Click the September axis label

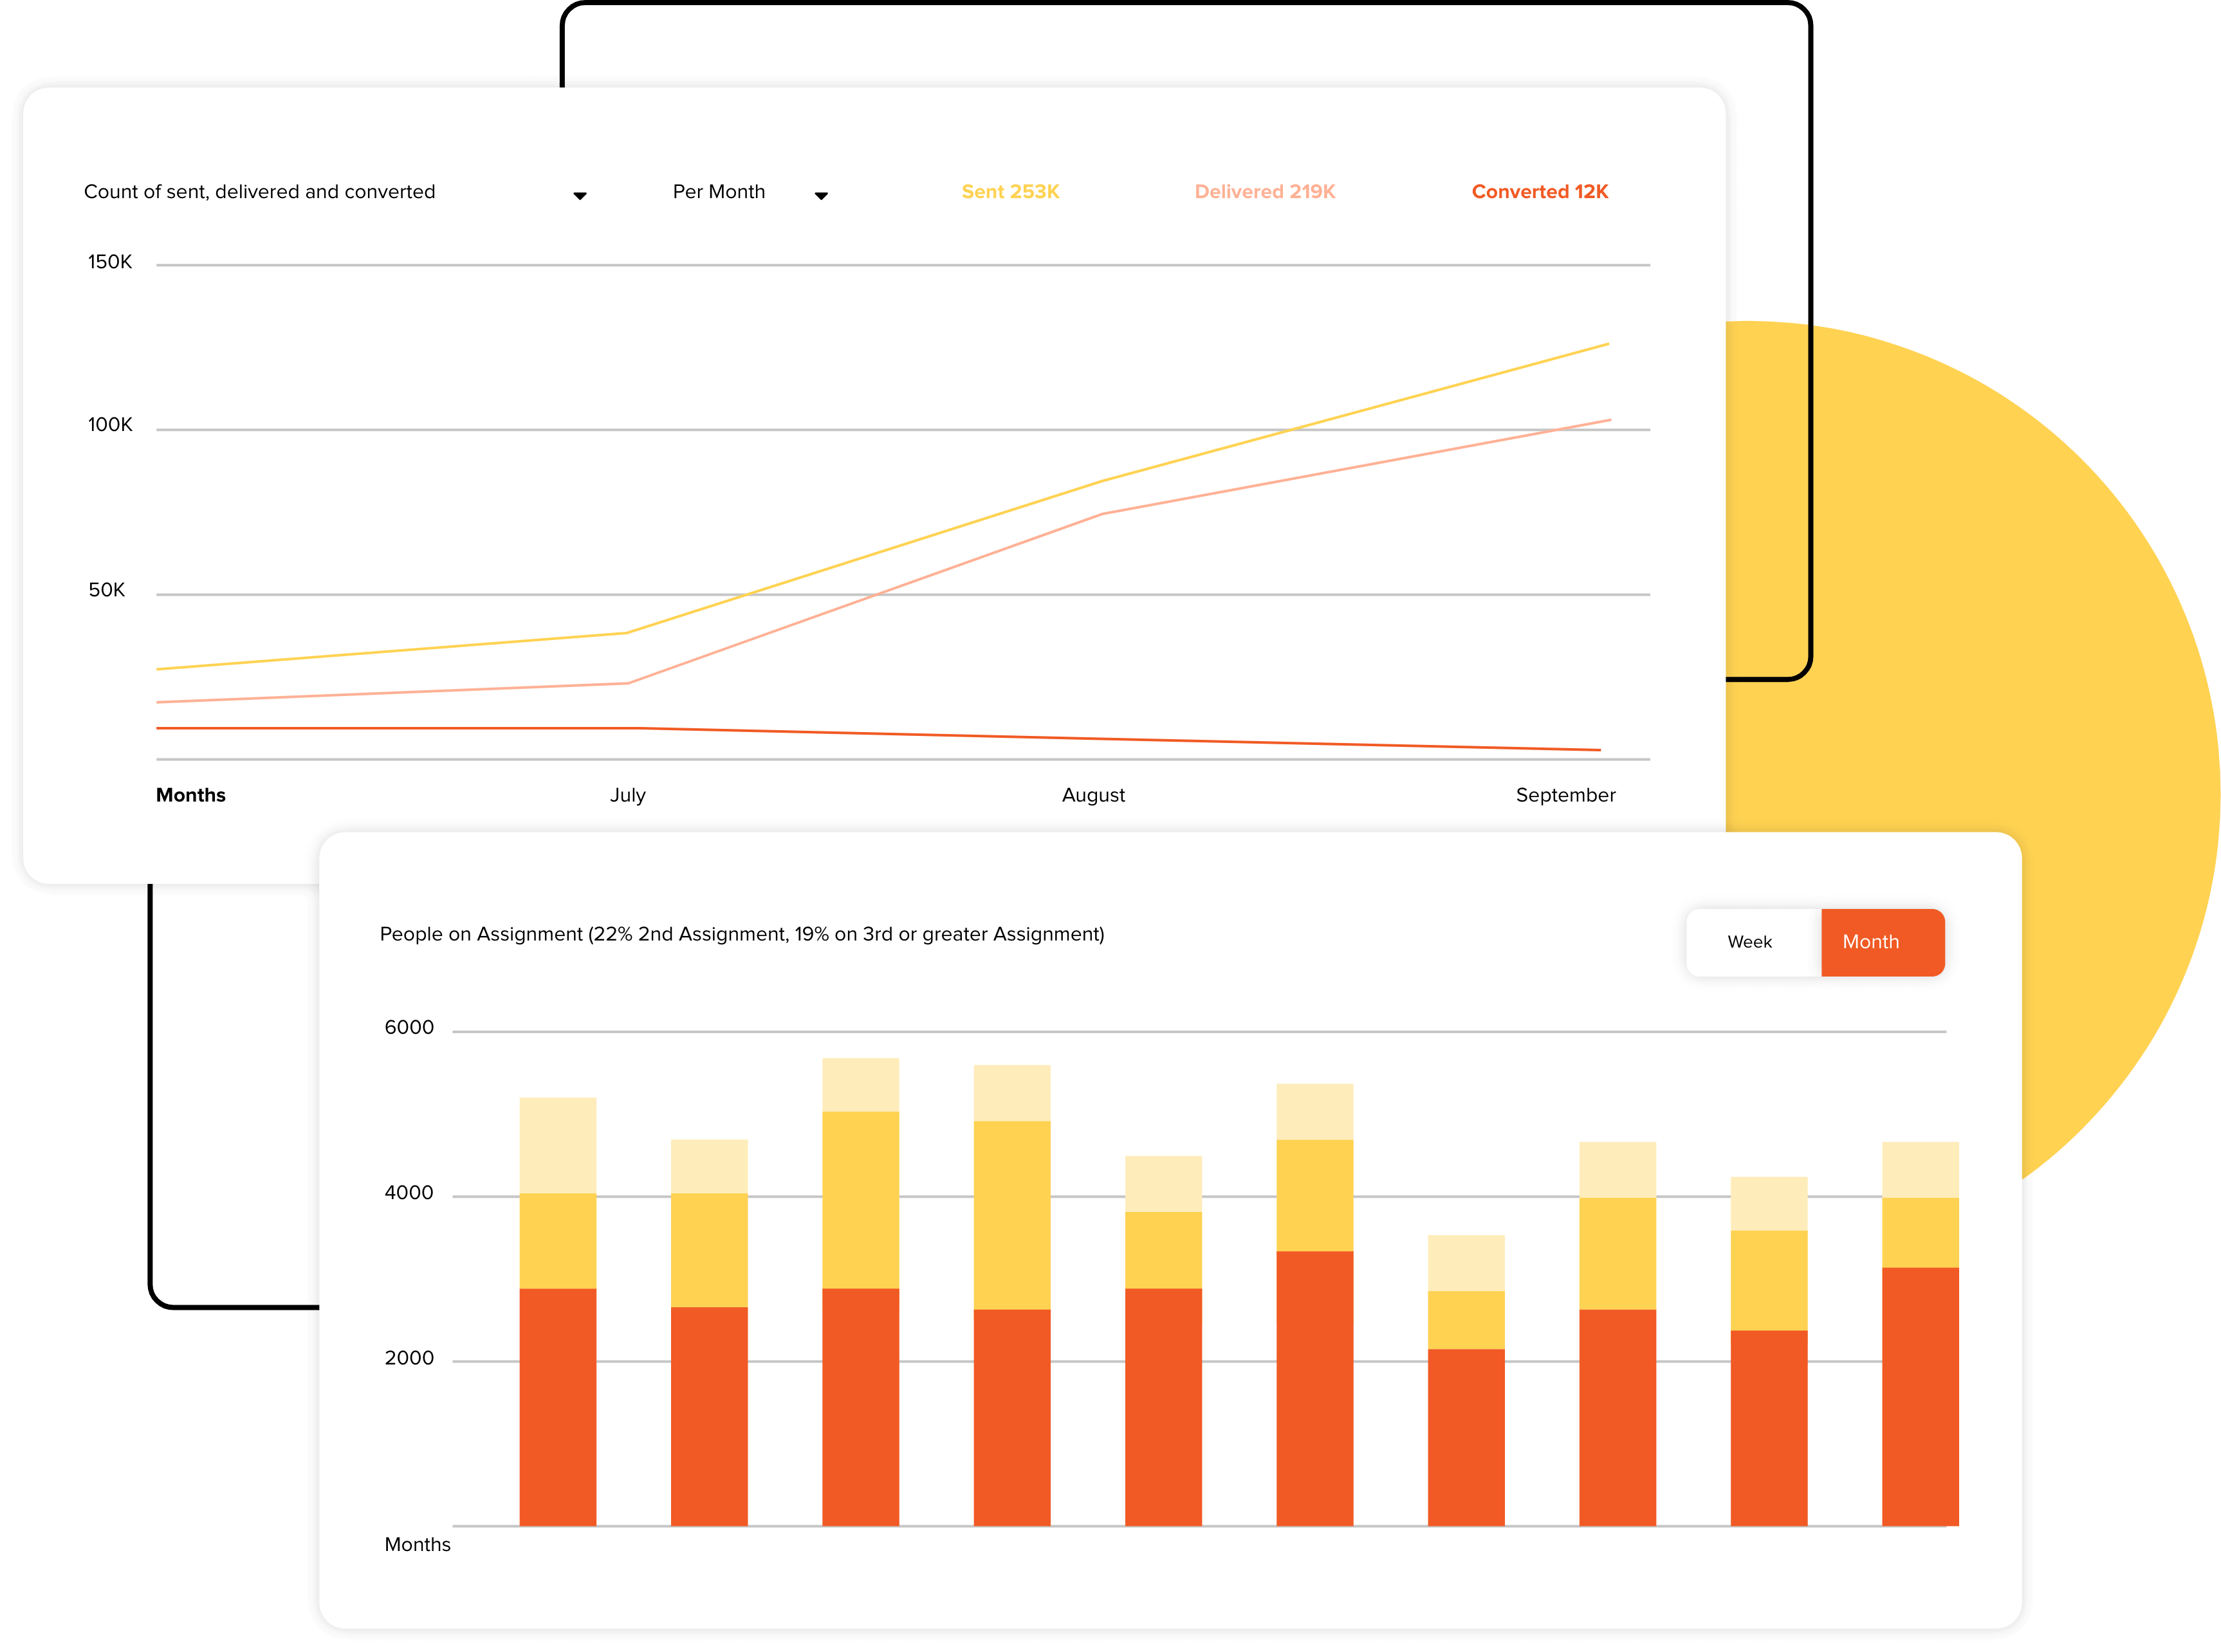pos(1565,795)
